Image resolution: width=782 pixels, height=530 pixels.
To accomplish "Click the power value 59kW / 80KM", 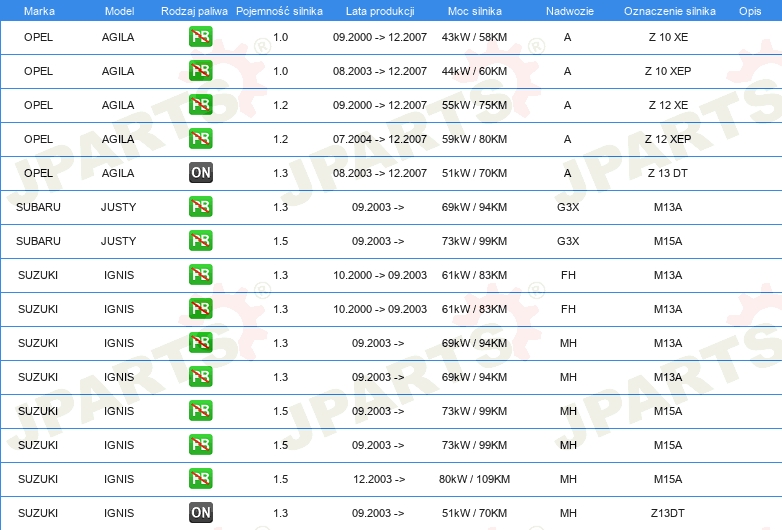I will click(x=474, y=139).
